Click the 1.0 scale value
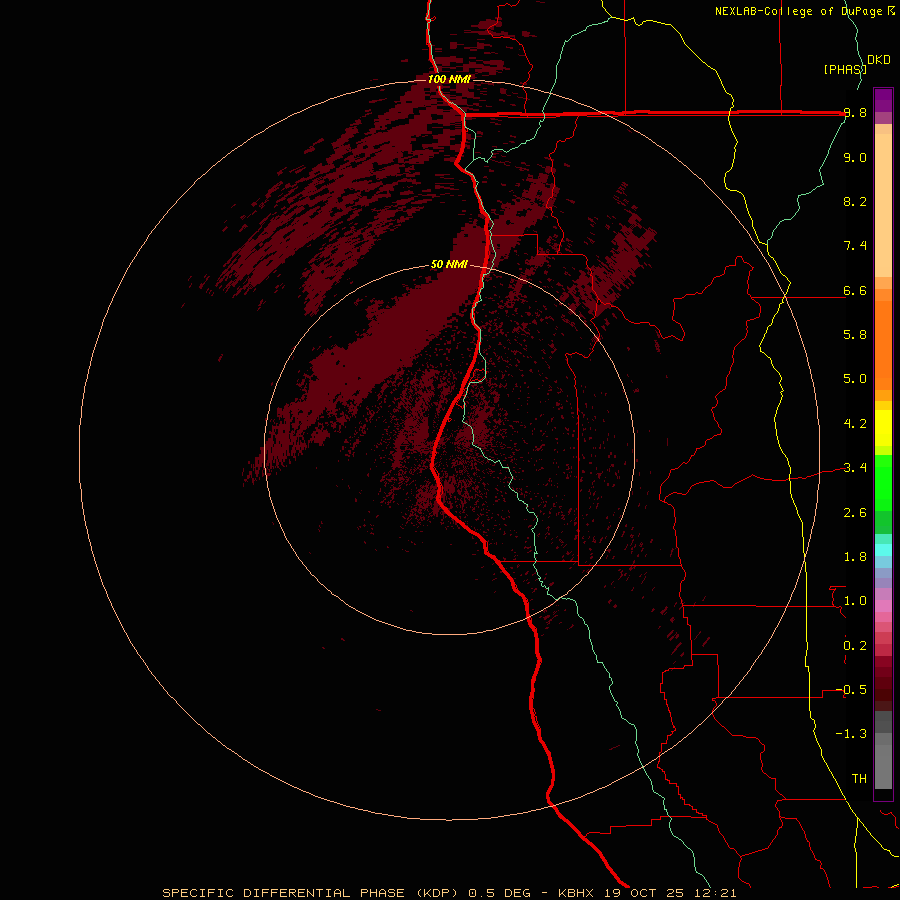Screen dimensions: 900x900 point(855,600)
